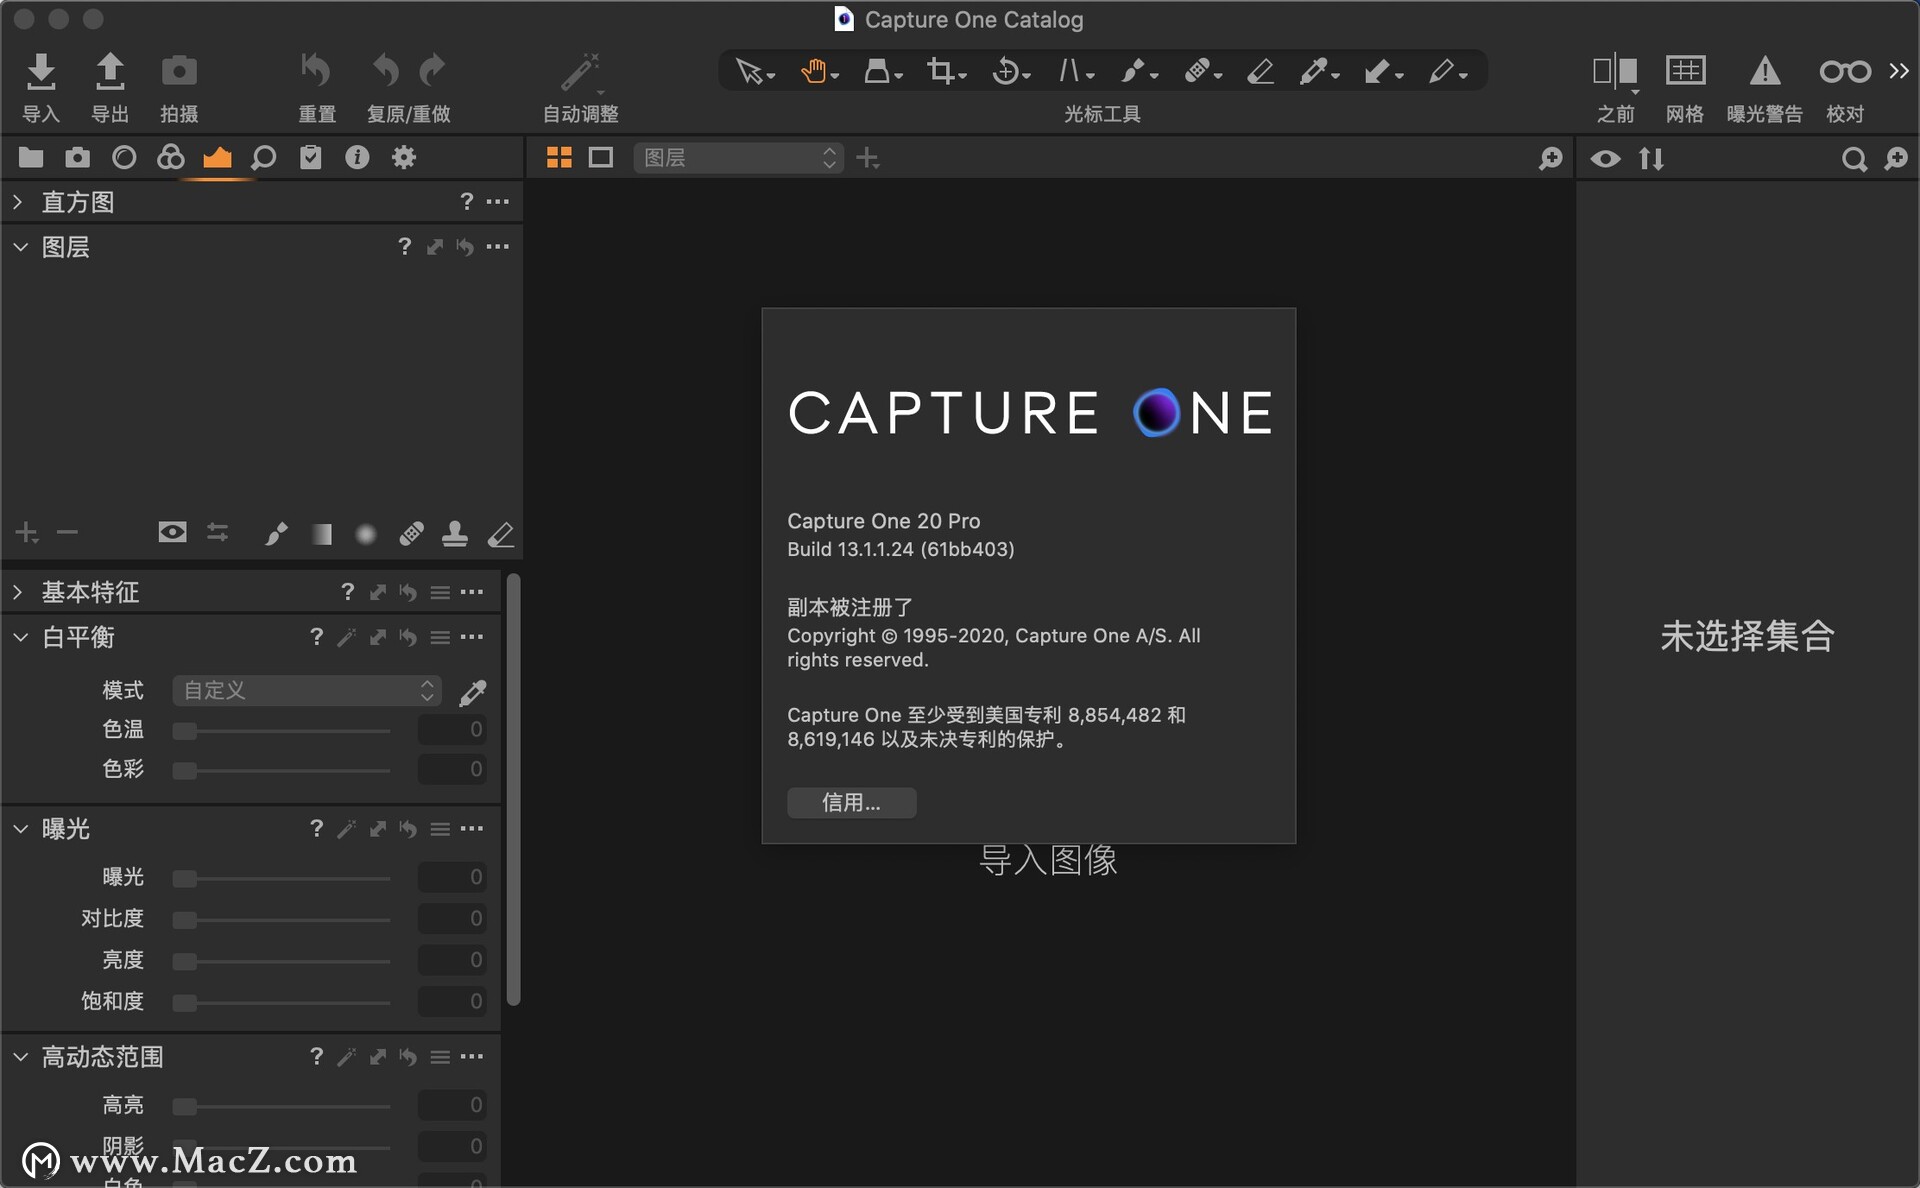Click the 导入 import icon
The width and height of the screenshot is (1920, 1188).
(x=41, y=71)
